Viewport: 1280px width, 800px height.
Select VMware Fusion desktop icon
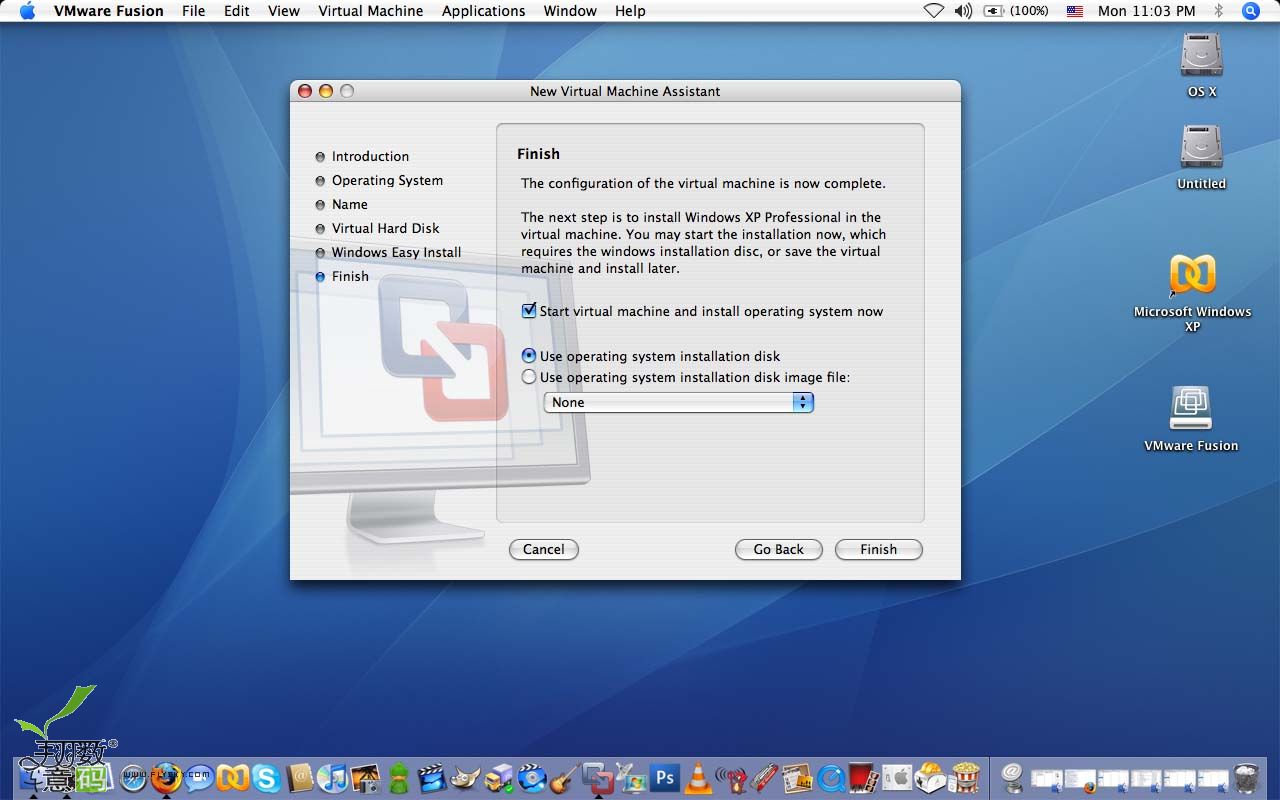(x=1191, y=420)
